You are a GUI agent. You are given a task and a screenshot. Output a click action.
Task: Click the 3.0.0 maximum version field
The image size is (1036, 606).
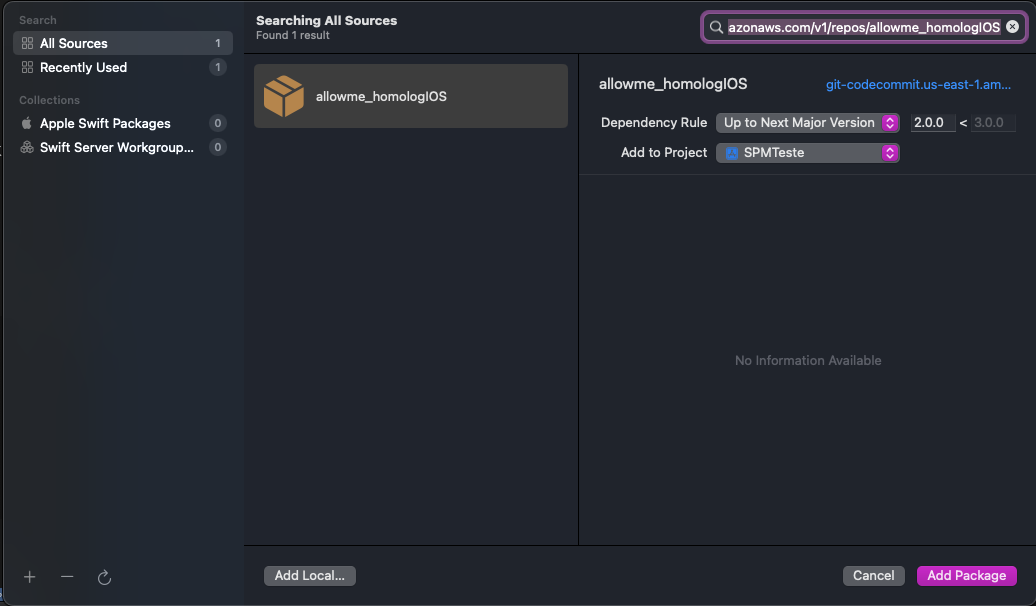coord(993,123)
